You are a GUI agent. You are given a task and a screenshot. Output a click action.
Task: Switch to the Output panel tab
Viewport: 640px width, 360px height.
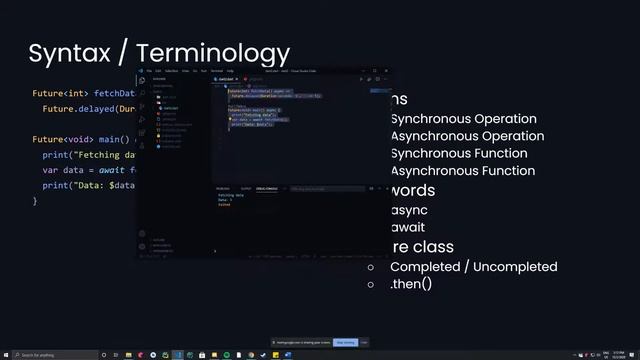[x=246, y=189]
